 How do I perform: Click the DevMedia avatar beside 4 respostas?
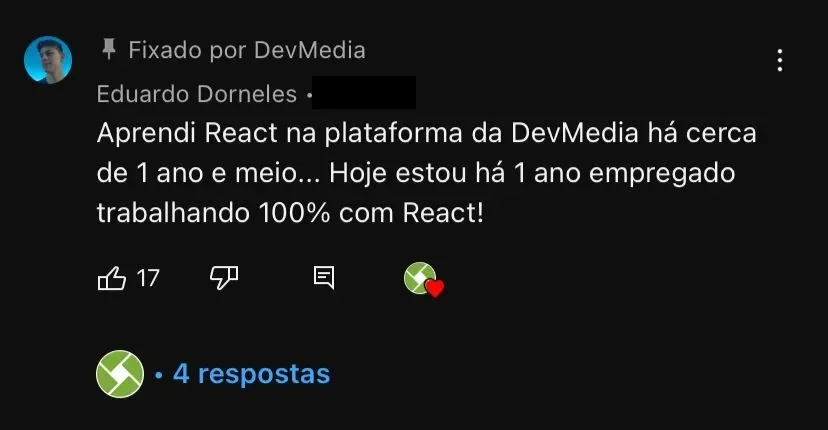coord(120,373)
